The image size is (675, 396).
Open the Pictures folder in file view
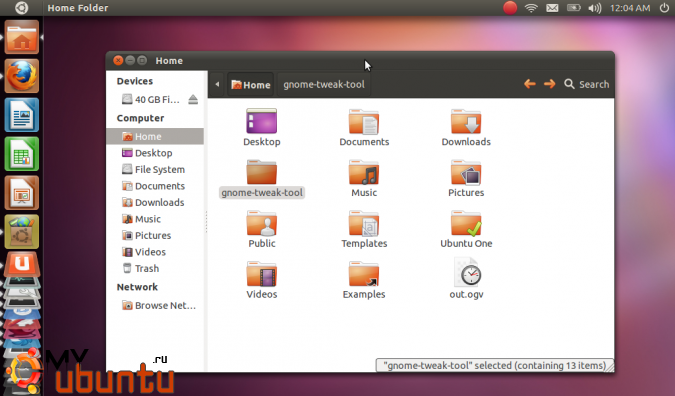point(466,172)
